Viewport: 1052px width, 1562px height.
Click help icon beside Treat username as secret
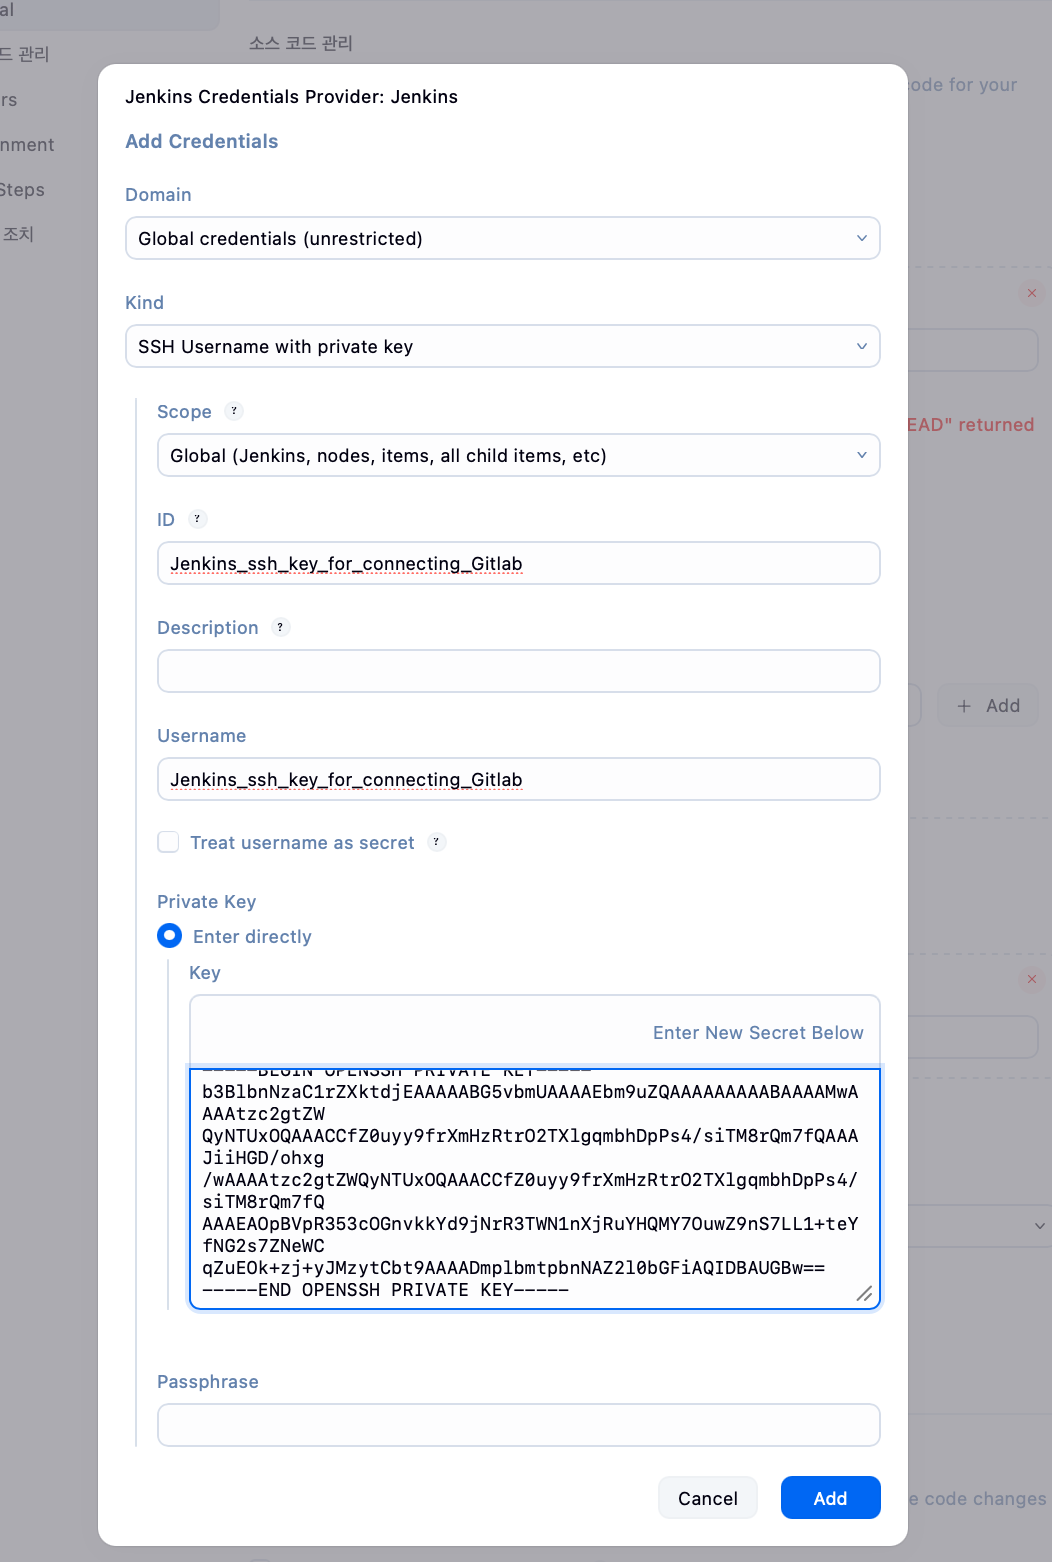pyautogui.click(x=436, y=842)
